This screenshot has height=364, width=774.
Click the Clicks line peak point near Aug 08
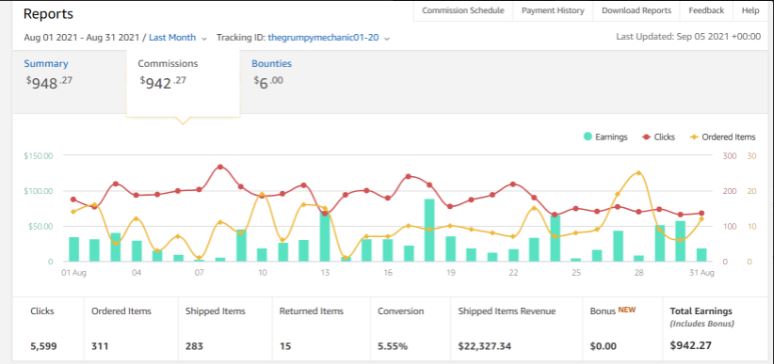(x=221, y=167)
